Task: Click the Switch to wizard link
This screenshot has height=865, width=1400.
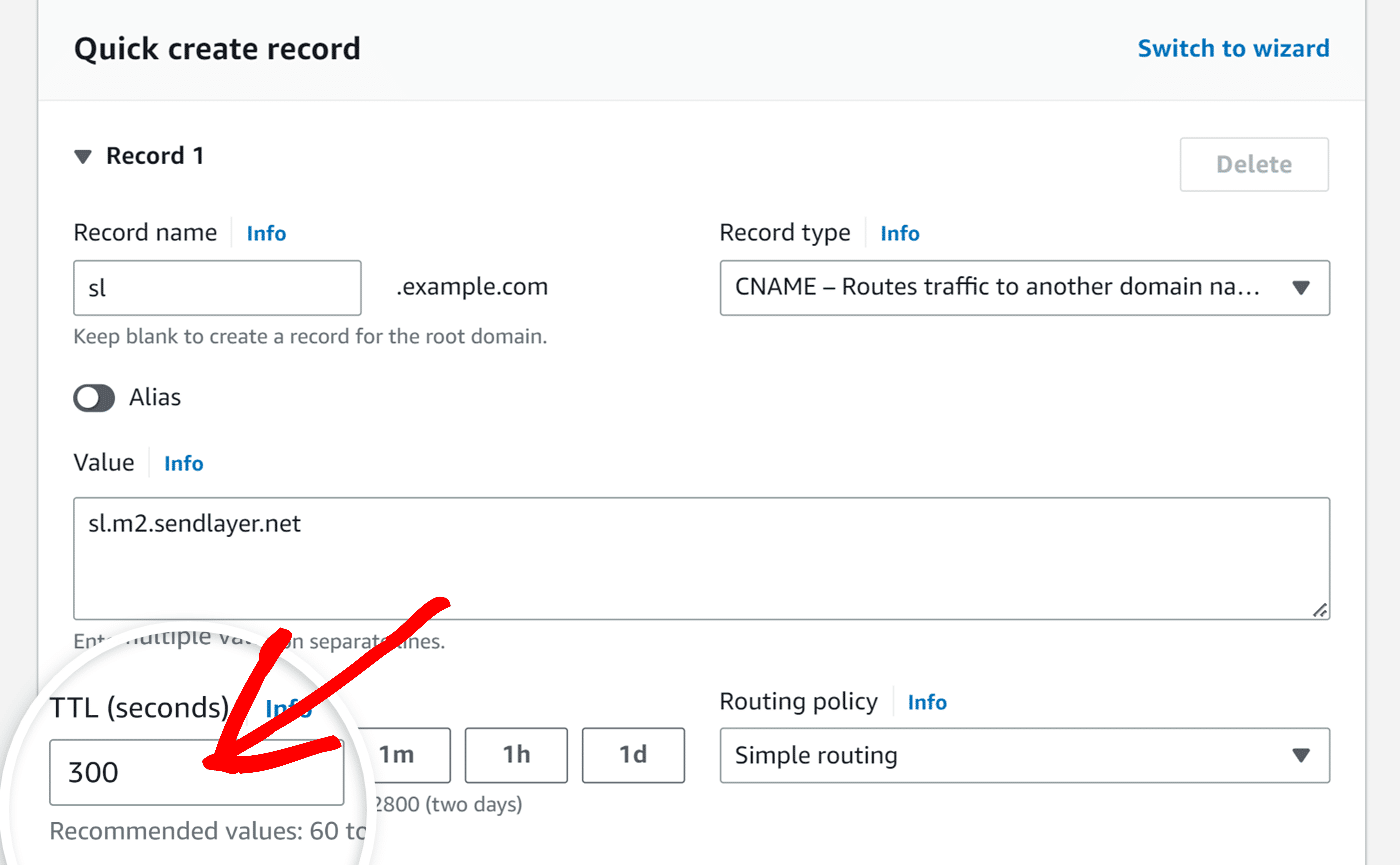Action: 1233,48
